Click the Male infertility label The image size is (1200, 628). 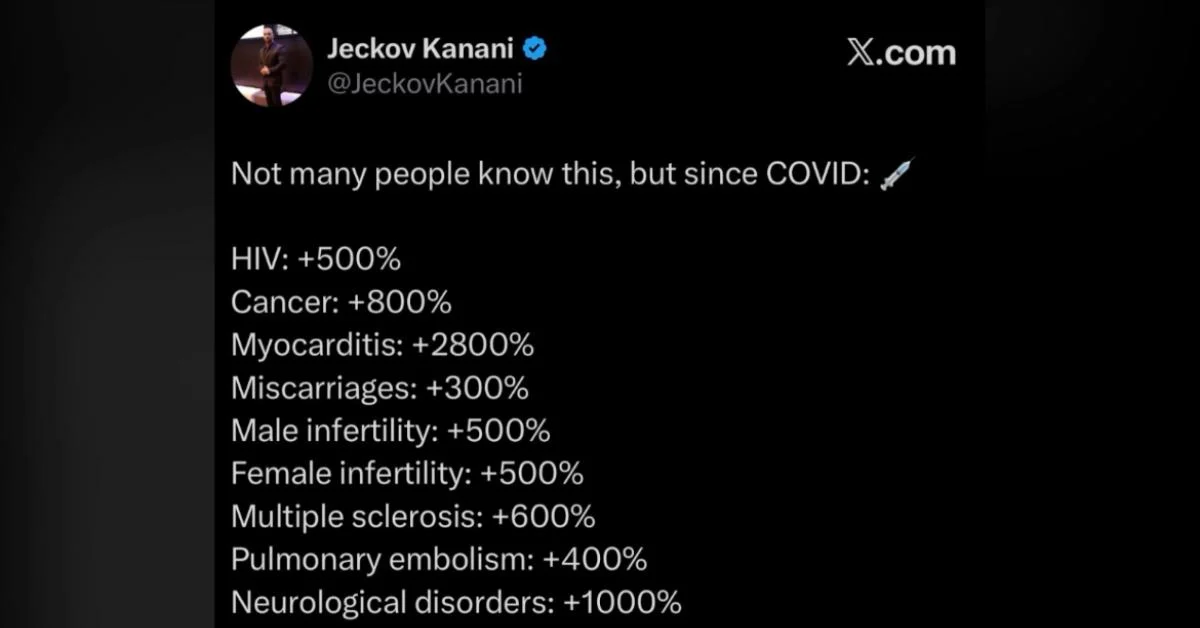point(333,431)
